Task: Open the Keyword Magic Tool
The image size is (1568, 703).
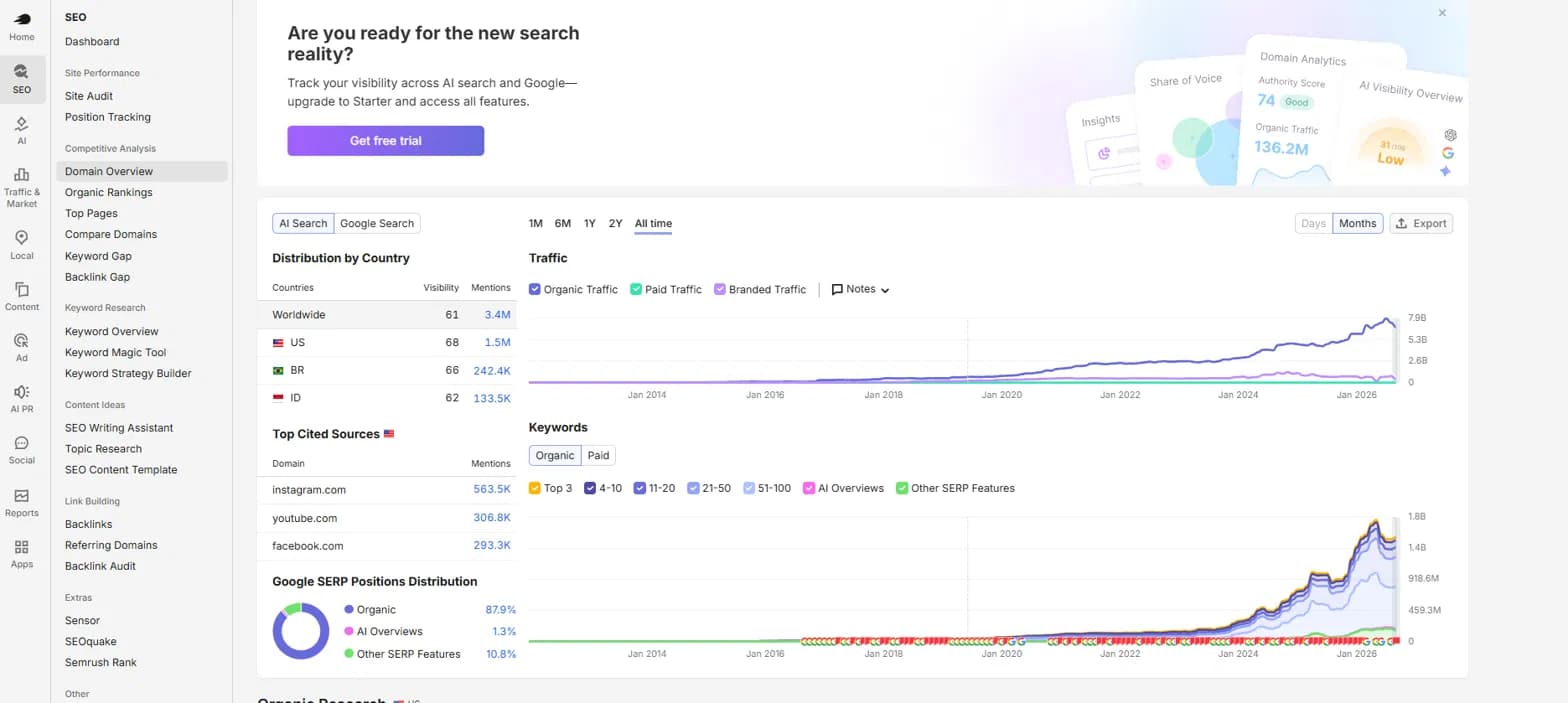Action: tap(116, 352)
